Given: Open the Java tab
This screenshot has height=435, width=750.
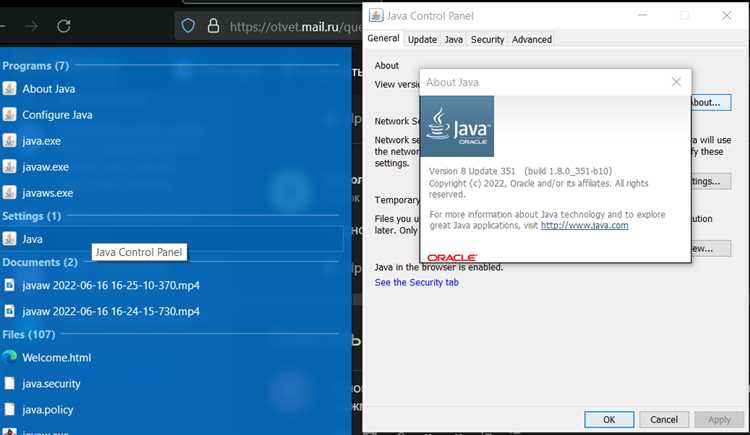Looking at the screenshot, I should click(x=453, y=40).
